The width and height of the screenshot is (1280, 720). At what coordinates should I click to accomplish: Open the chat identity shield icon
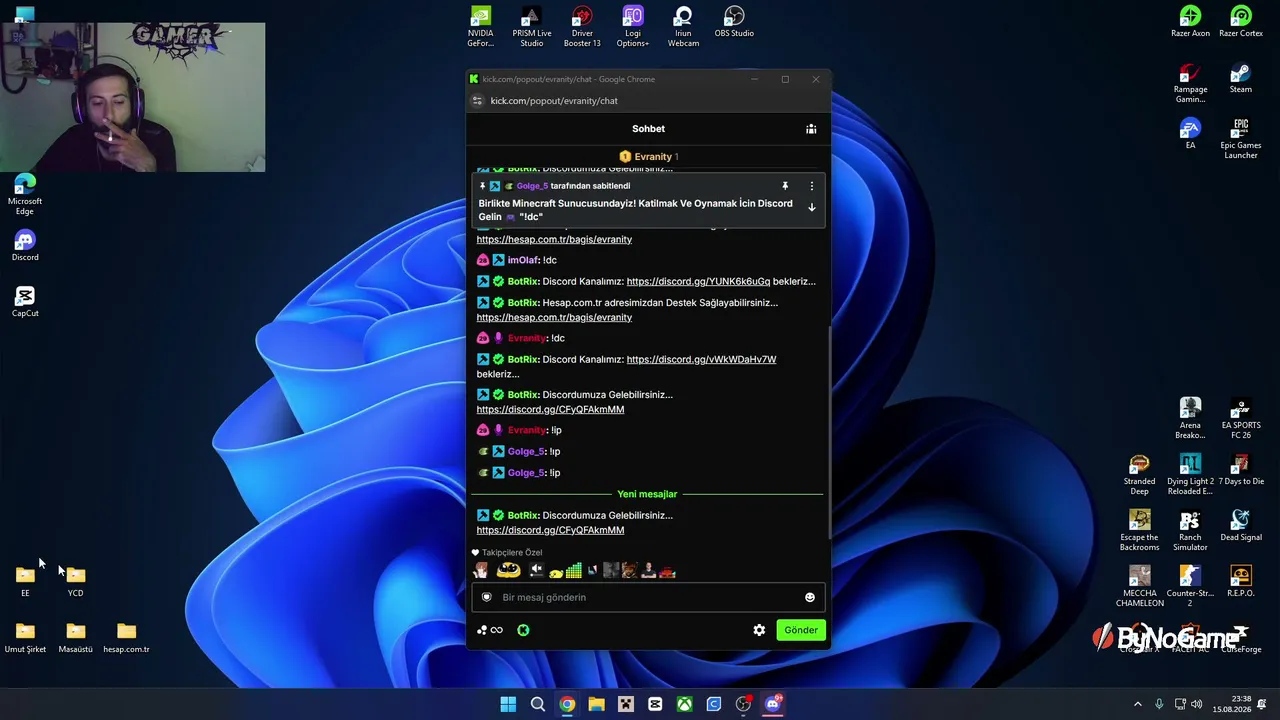487,598
